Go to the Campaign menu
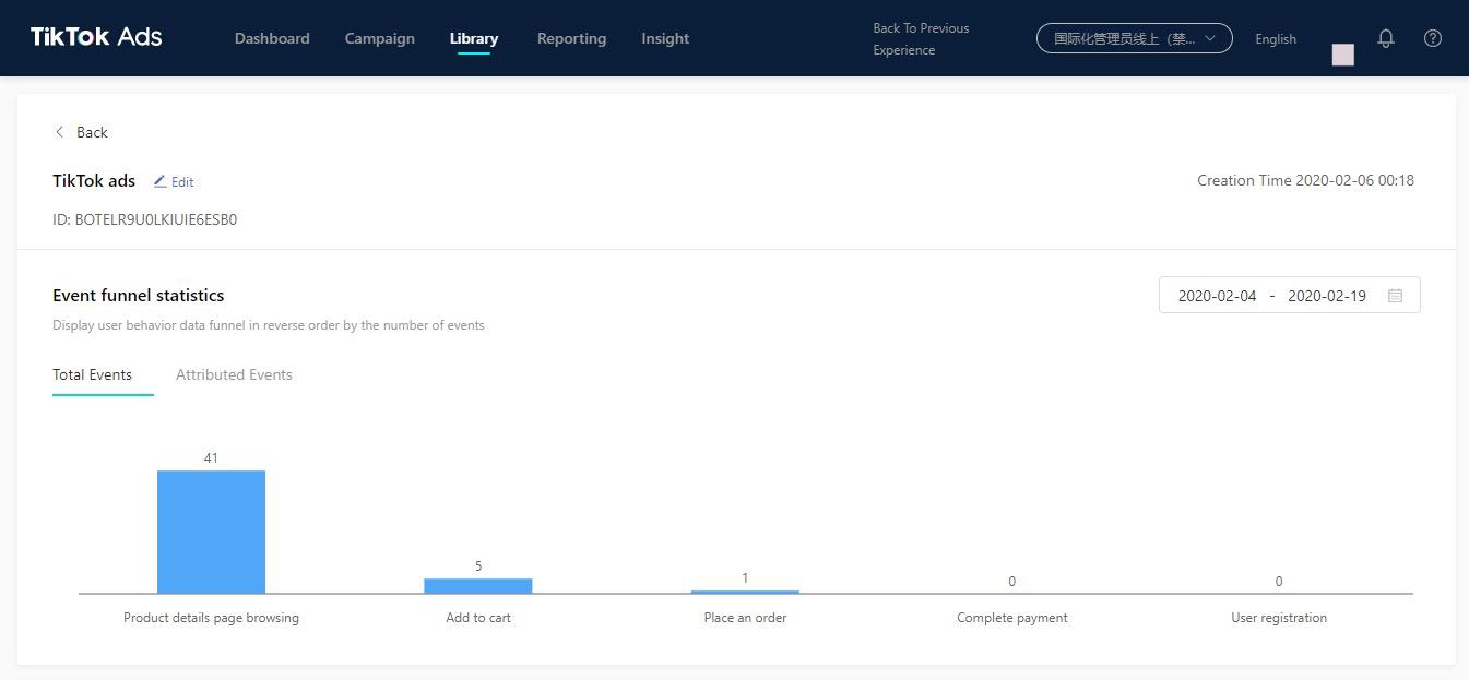 pos(379,39)
